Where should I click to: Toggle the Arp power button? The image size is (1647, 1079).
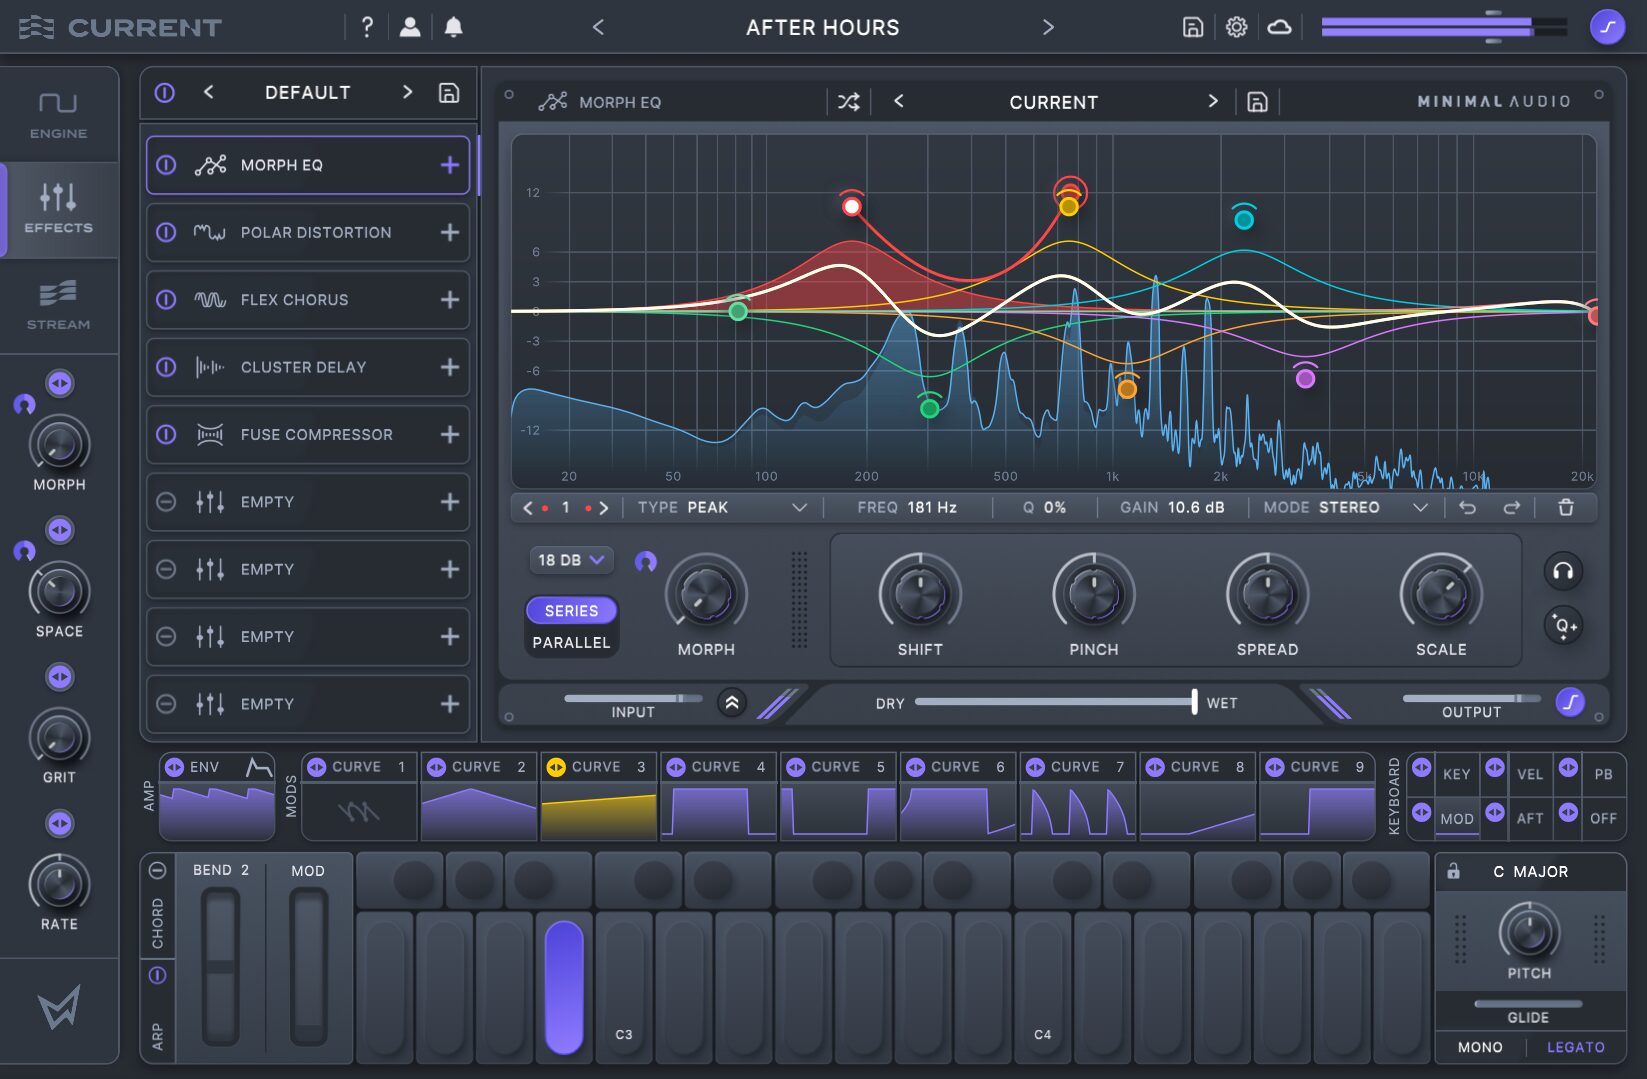(157, 975)
